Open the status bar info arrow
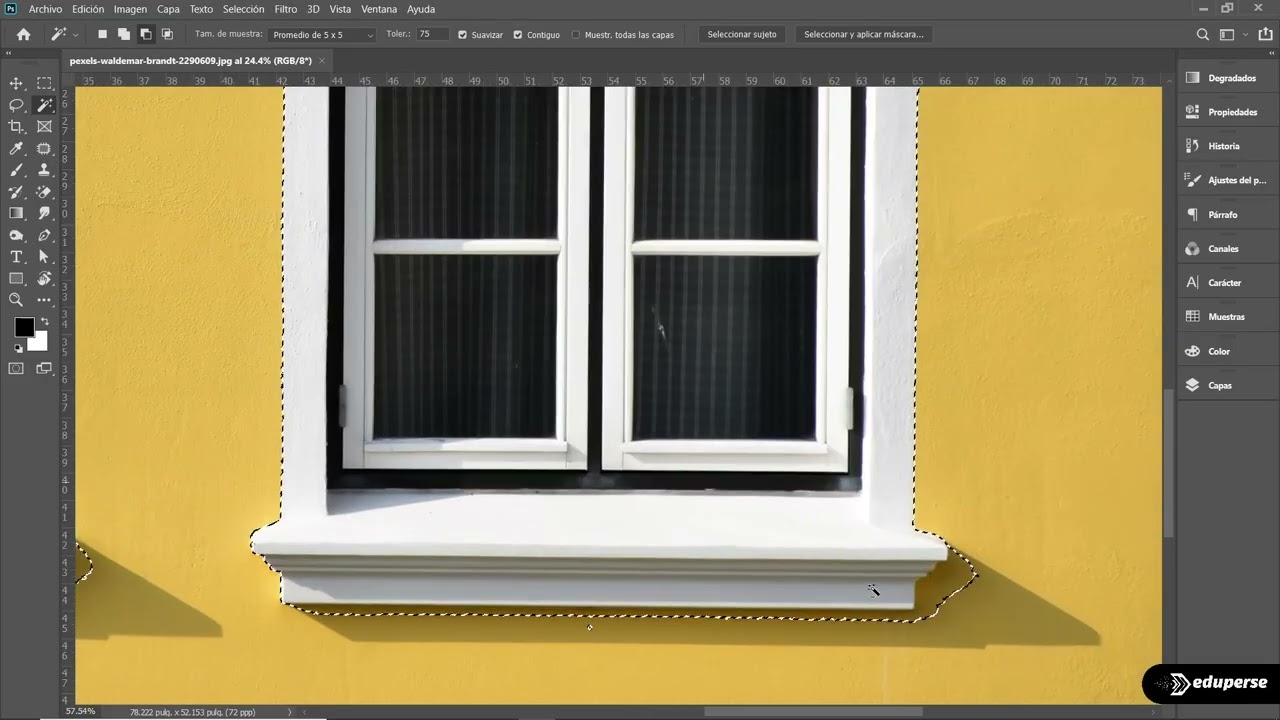This screenshot has height=720, width=1280. click(x=290, y=712)
